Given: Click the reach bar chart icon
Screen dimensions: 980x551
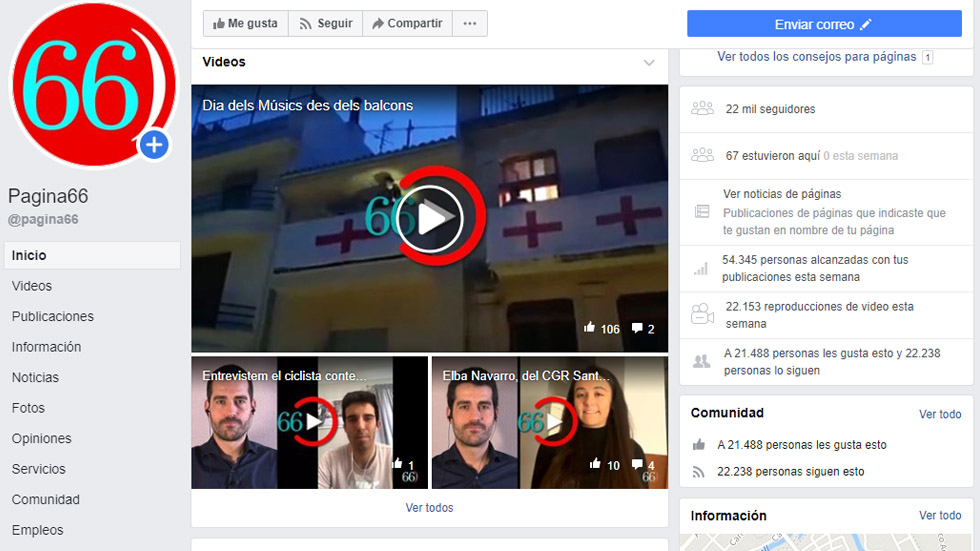Looking at the screenshot, I should (702, 268).
